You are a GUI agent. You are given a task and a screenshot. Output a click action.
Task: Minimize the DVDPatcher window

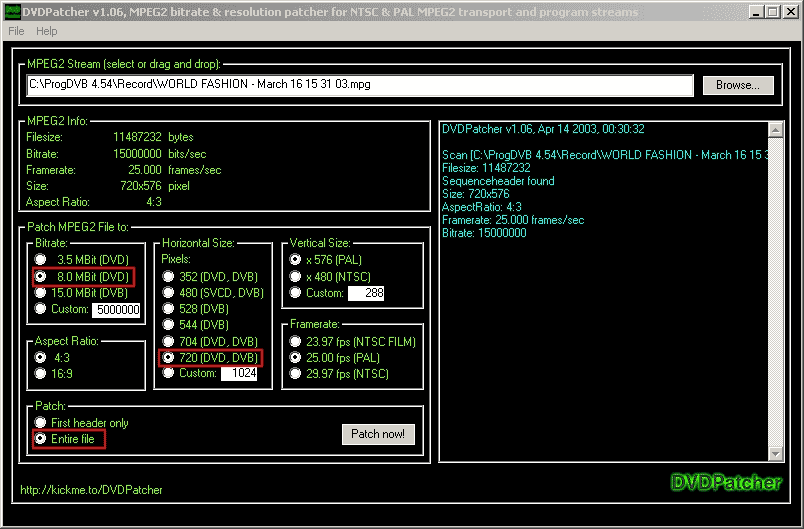(x=756, y=12)
